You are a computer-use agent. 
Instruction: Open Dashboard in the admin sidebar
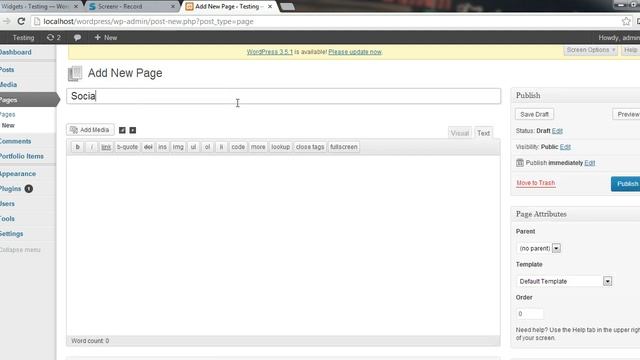click(x=16, y=52)
